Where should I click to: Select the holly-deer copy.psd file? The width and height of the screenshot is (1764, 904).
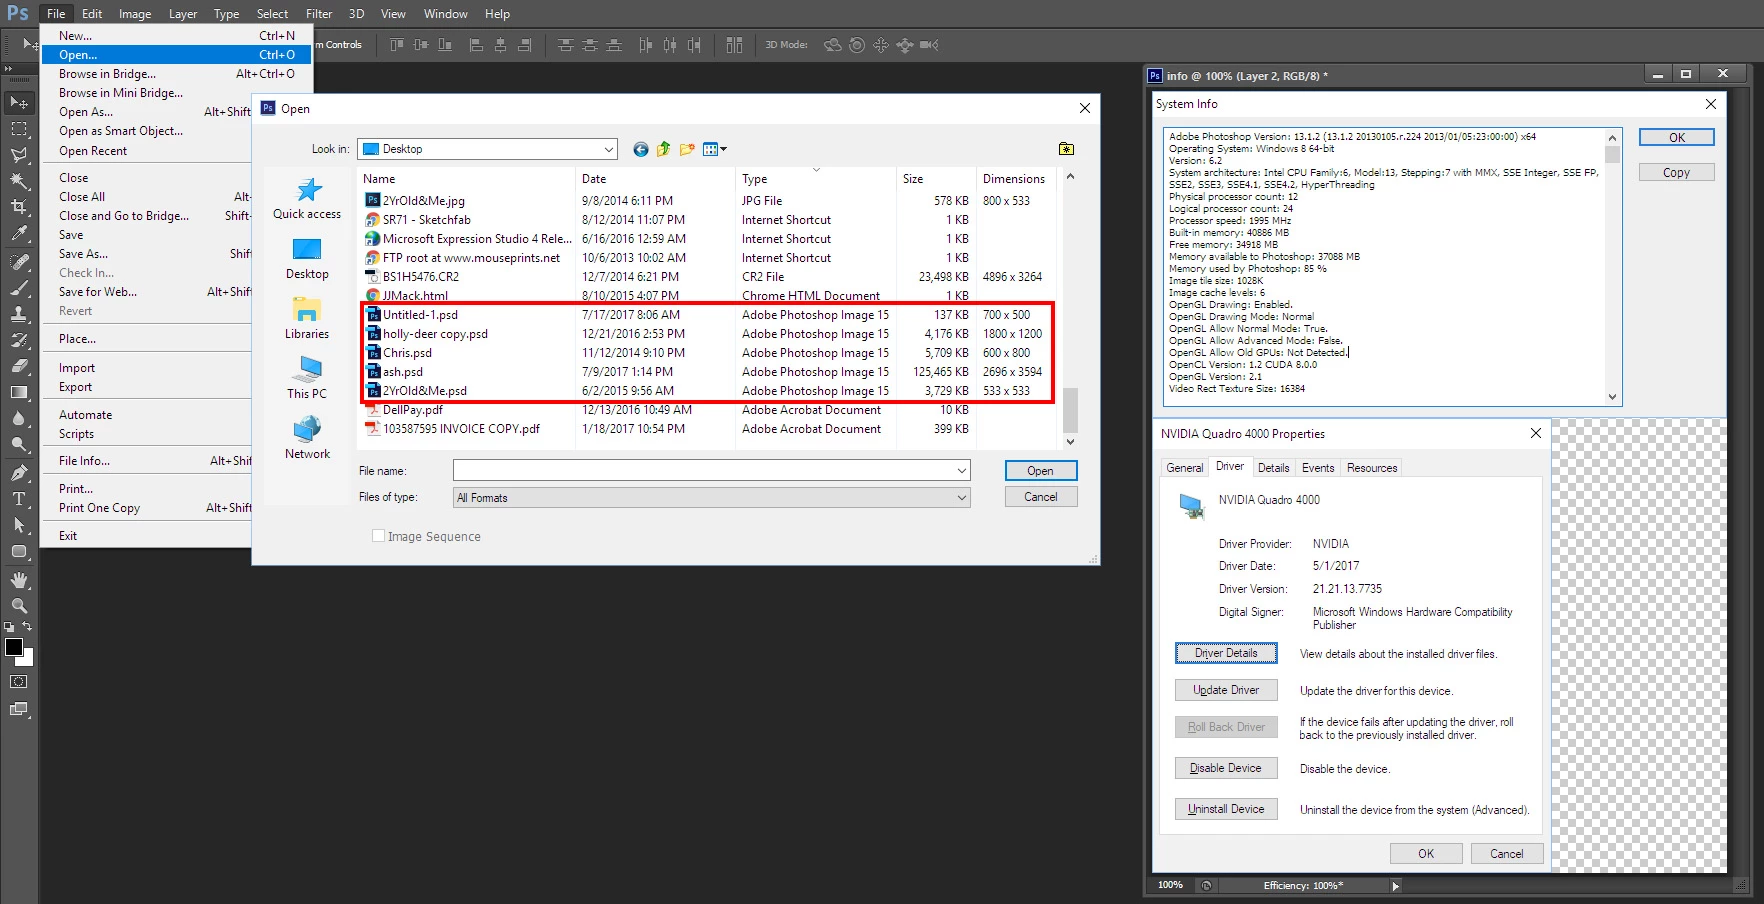(435, 334)
